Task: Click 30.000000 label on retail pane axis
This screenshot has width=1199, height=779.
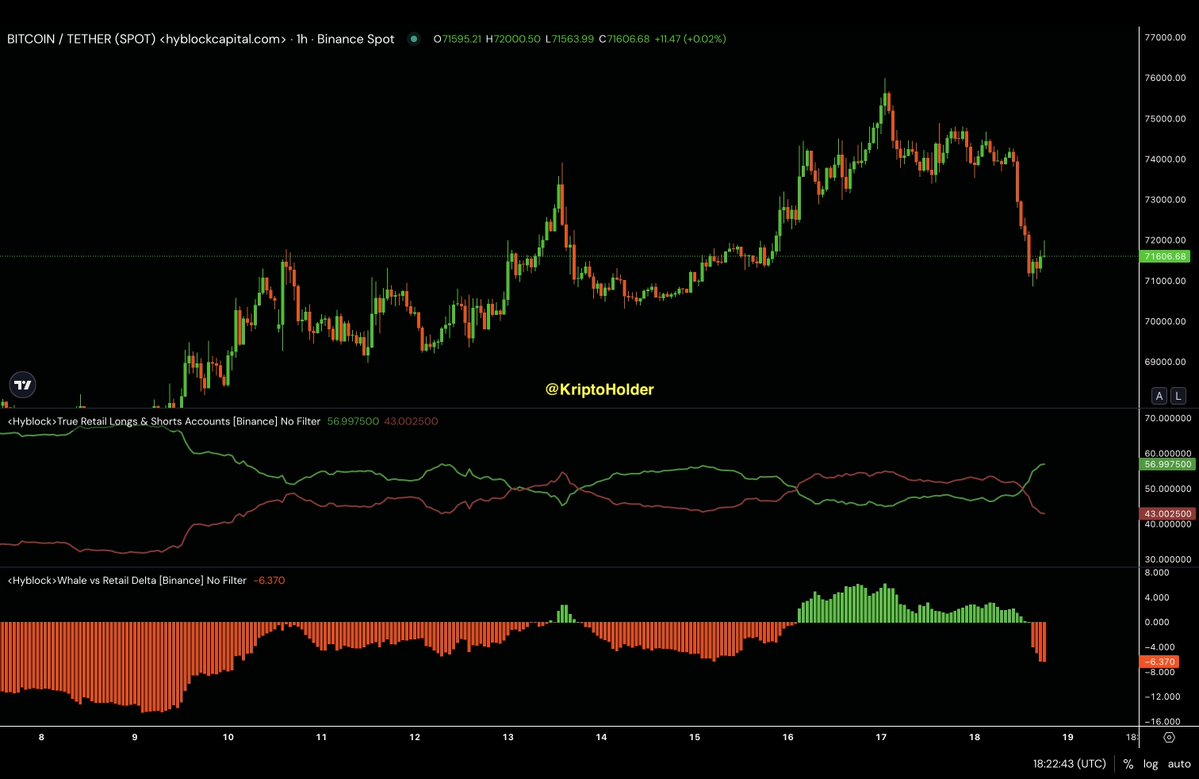Action: coord(1168,560)
